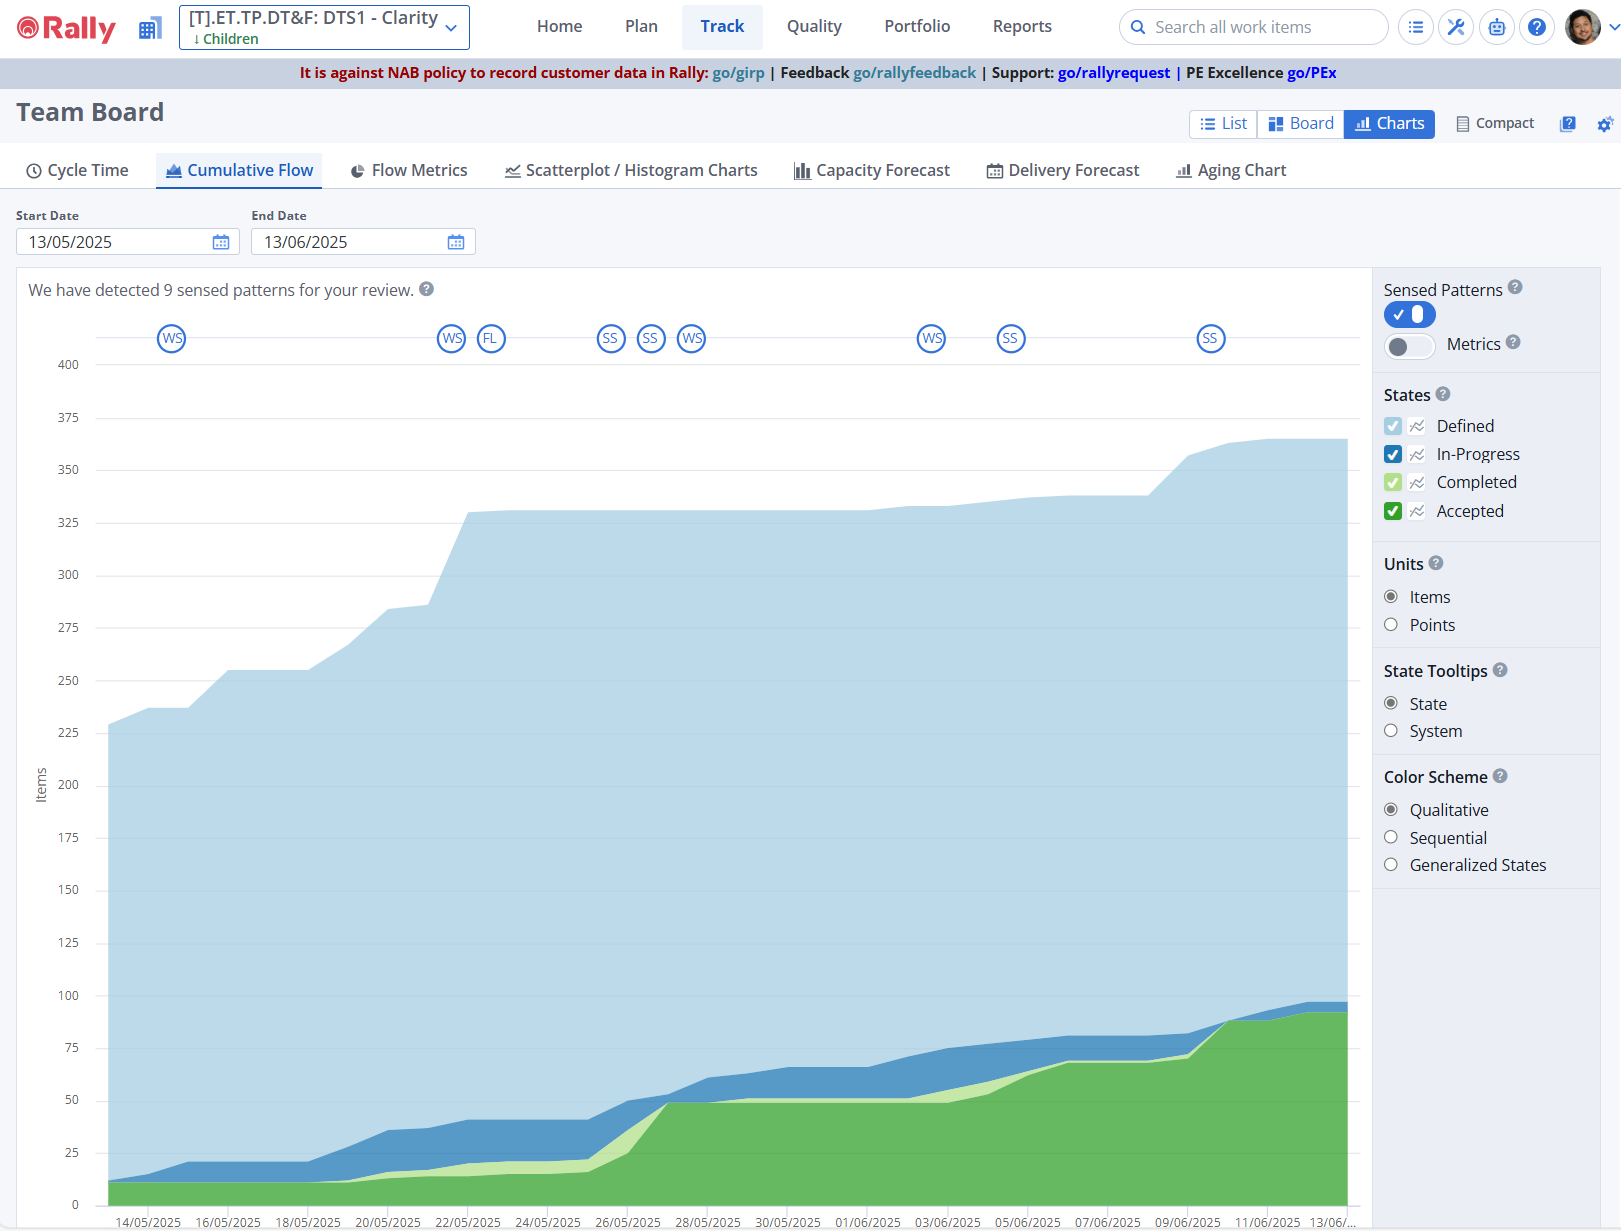This screenshot has width=1621, height=1231.
Task: Click the last SS sensed pattern marker
Action: coord(1211,339)
